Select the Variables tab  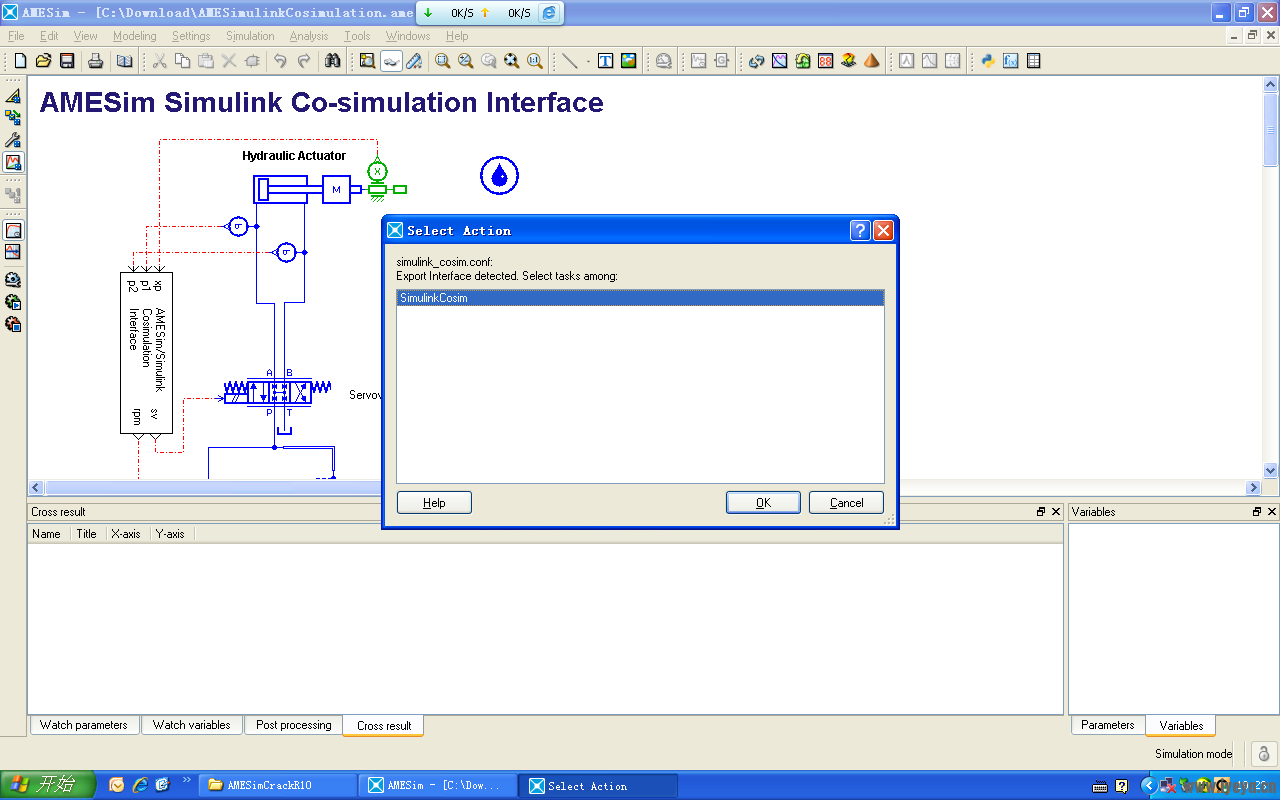(x=1181, y=726)
